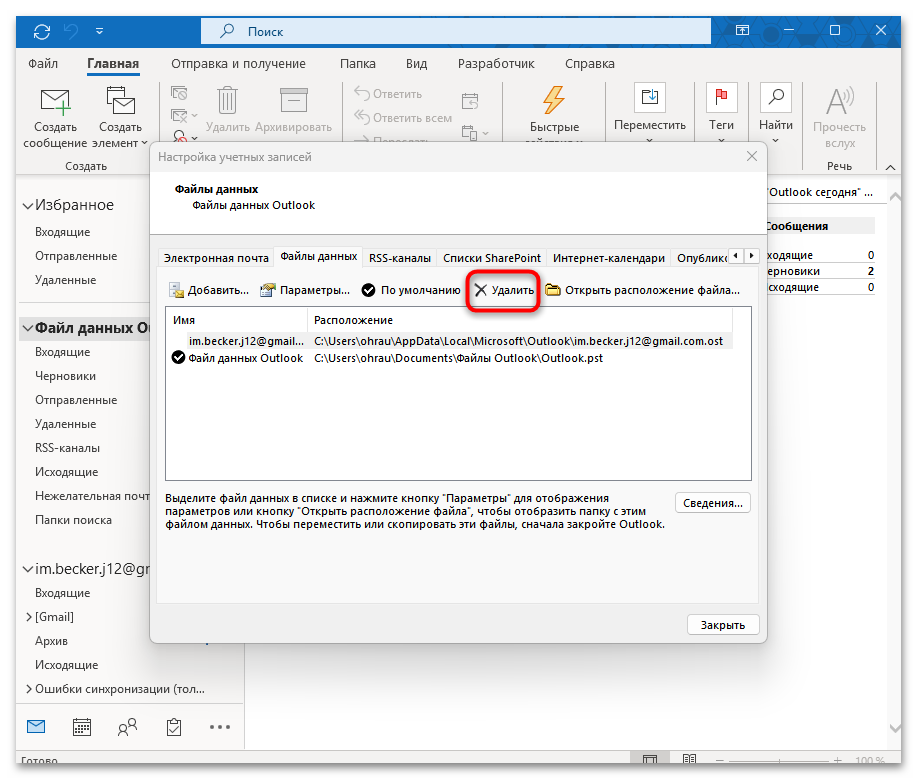Open the Найти magnifier dropdown
The height and width of the screenshot is (779, 917).
(775, 114)
